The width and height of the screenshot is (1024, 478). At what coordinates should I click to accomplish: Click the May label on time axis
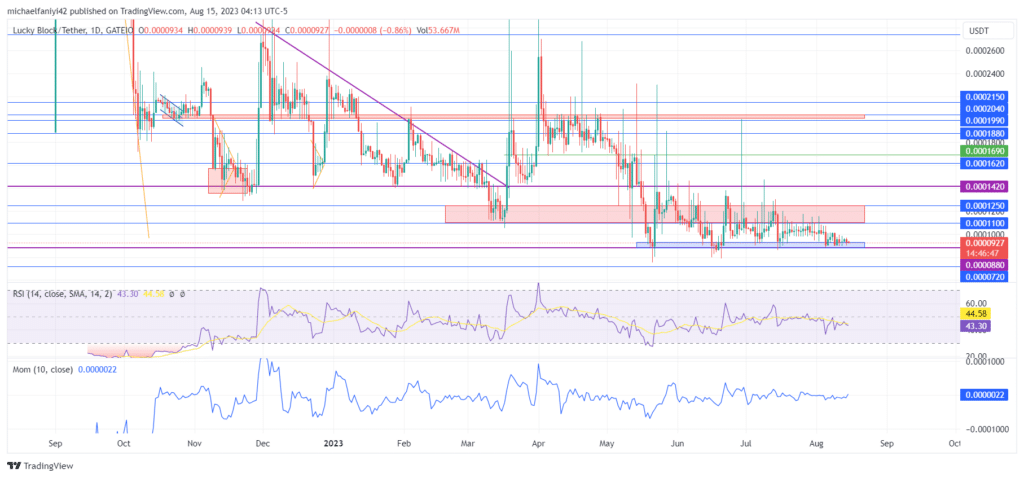click(607, 443)
